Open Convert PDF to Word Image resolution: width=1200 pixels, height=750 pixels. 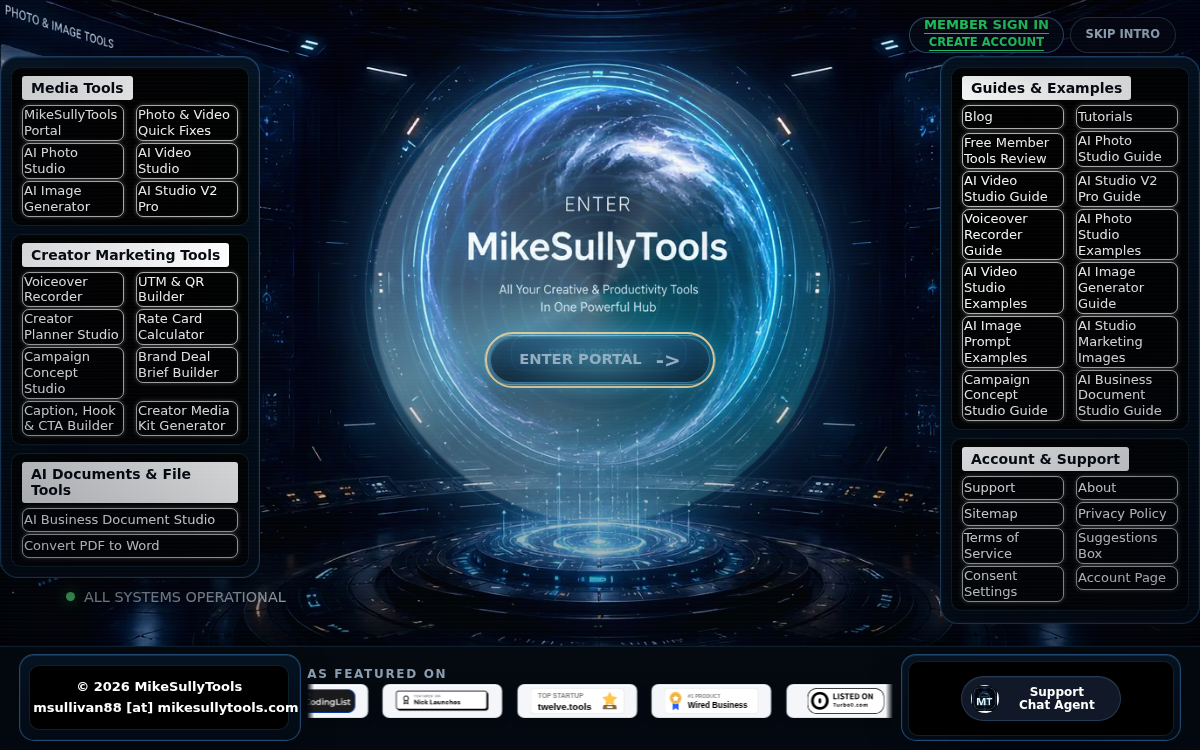[x=130, y=546]
